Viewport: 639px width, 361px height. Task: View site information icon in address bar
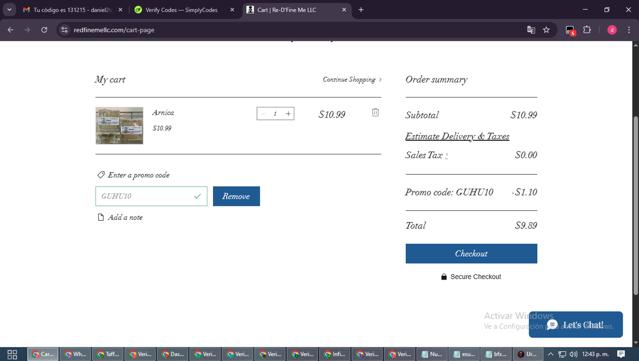[64, 30]
